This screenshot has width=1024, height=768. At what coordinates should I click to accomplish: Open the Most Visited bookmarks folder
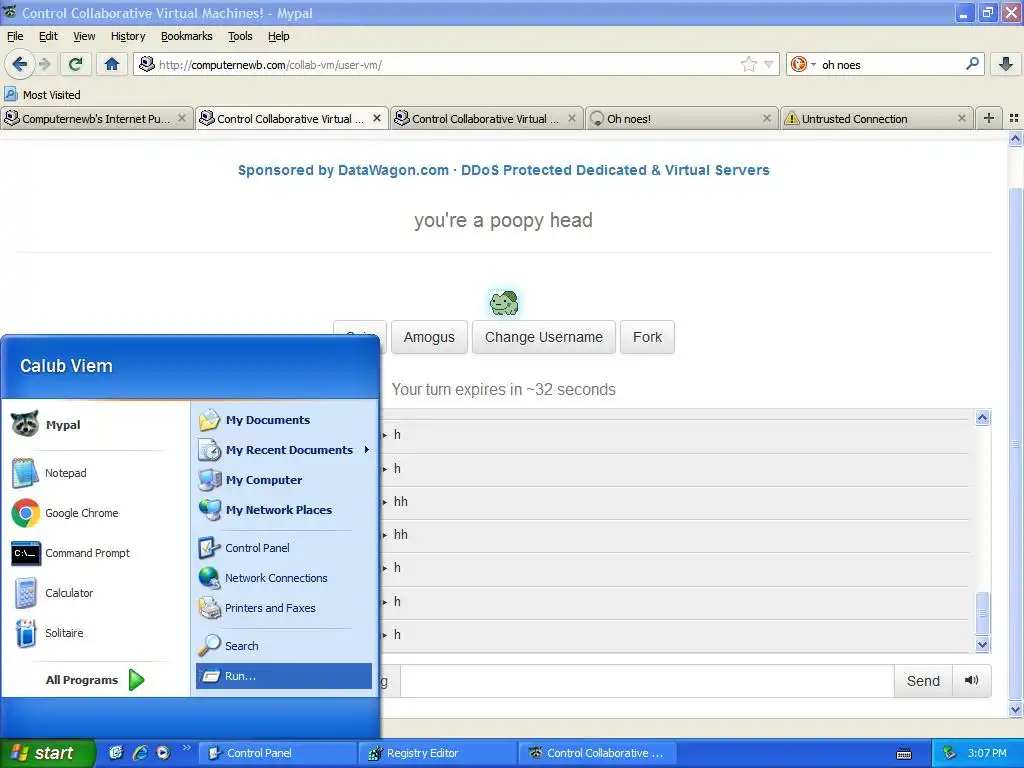coord(42,95)
